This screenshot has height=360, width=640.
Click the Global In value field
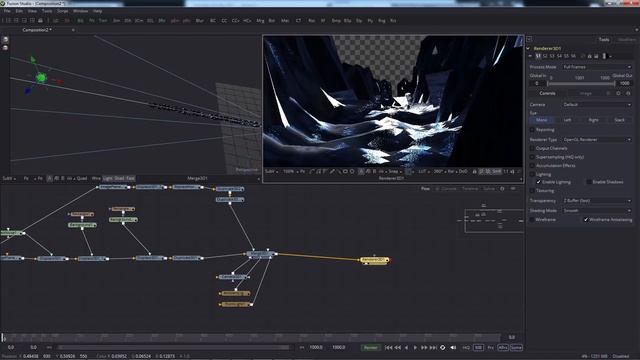coord(537,83)
